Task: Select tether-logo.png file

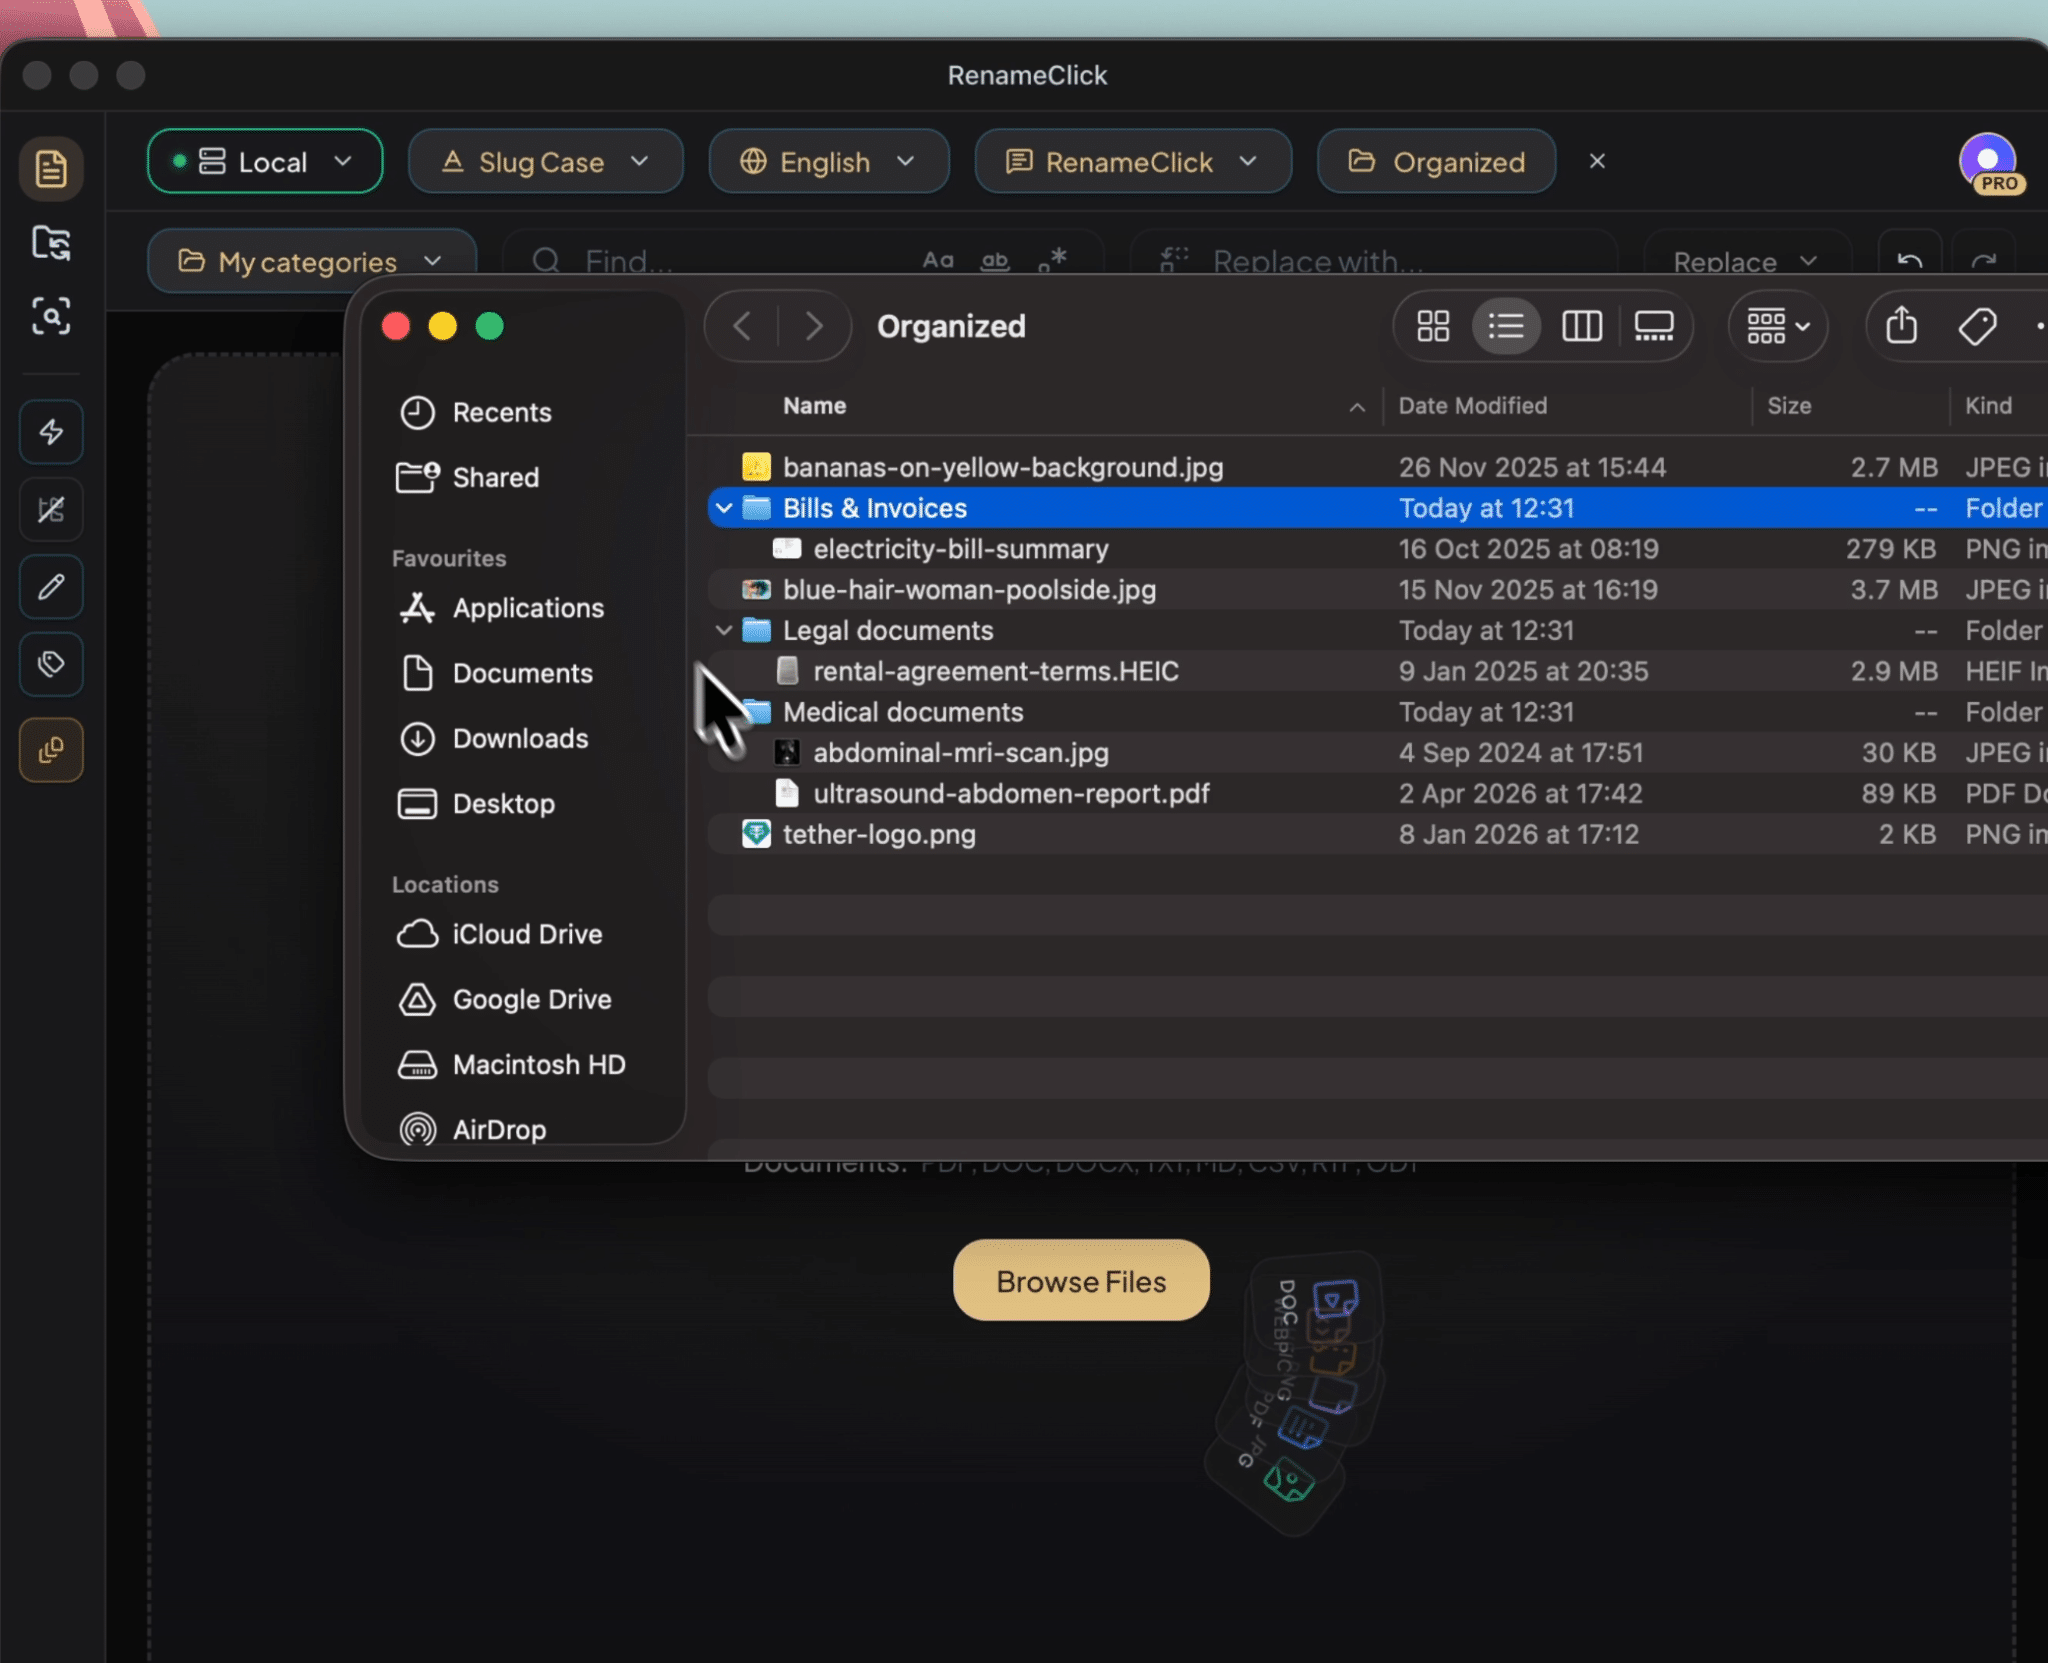Action: (1376, 834)
